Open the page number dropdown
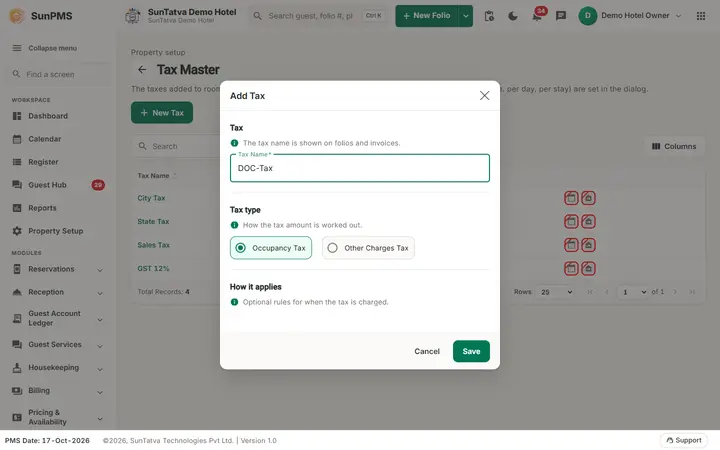This screenshot has width=720, height=450. 634,292
